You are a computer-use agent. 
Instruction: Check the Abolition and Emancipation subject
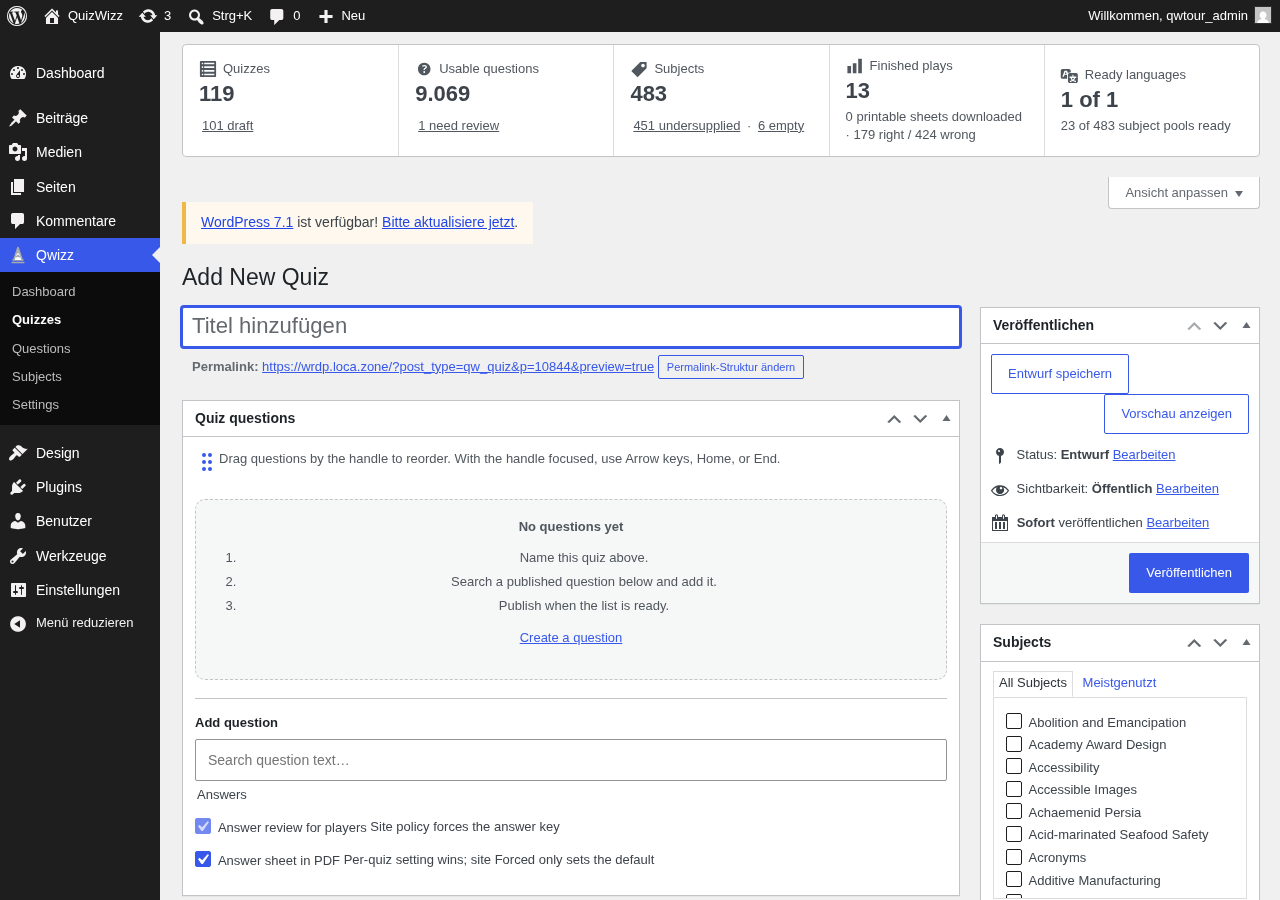click(x=1014, y=721)
